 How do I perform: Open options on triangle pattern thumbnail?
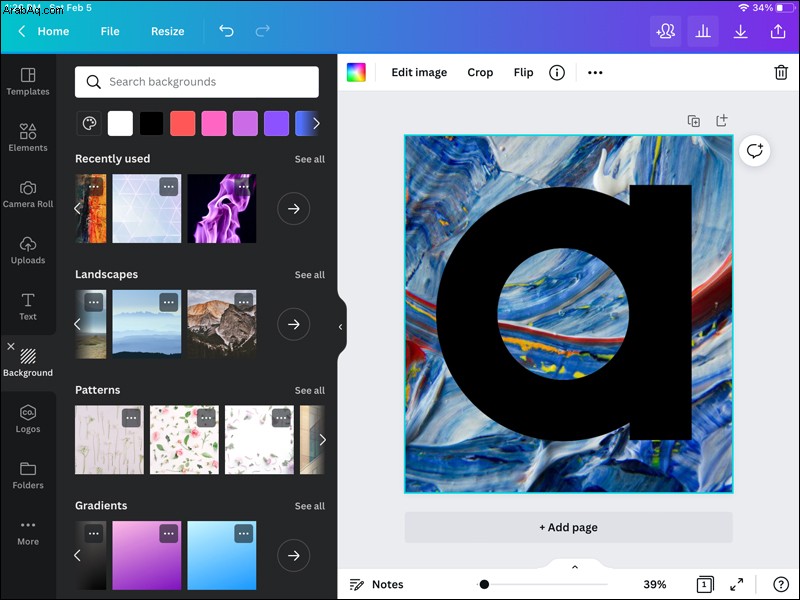pyautogui.click(x=169, y=186)
